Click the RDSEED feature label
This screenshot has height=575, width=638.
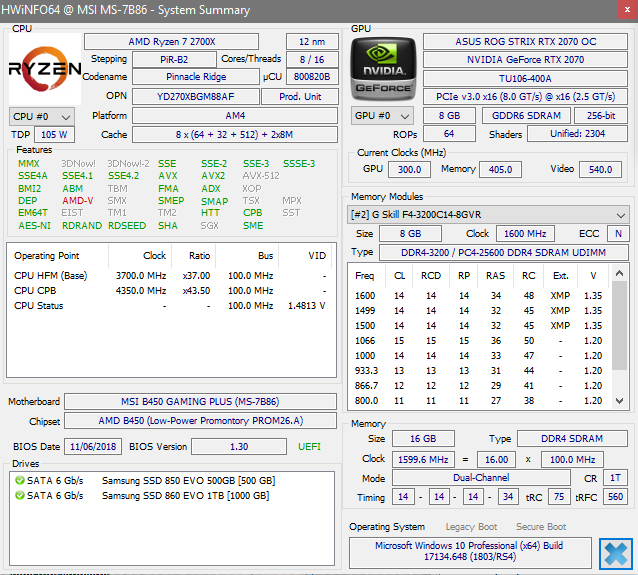point(127,225)
